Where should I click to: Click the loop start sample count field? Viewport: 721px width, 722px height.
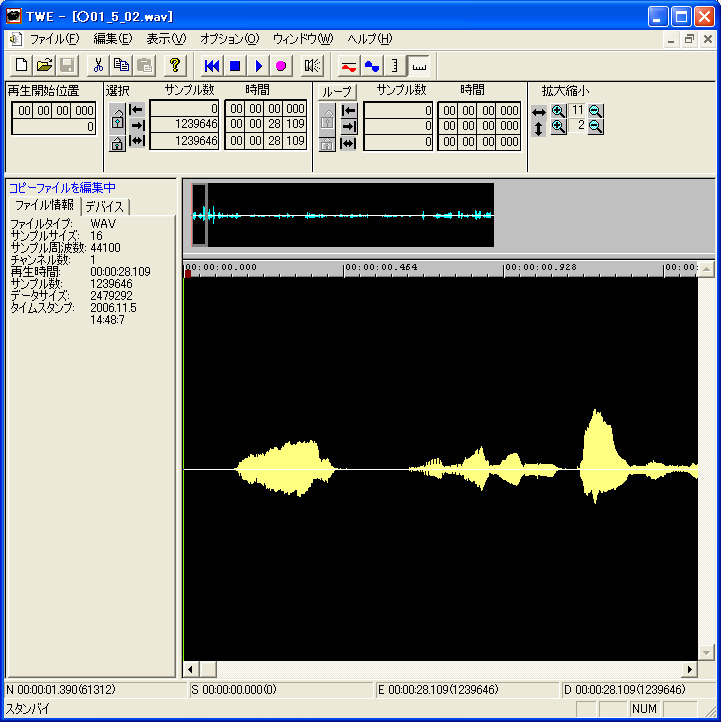pyautogui.click(x=398, y=111)
